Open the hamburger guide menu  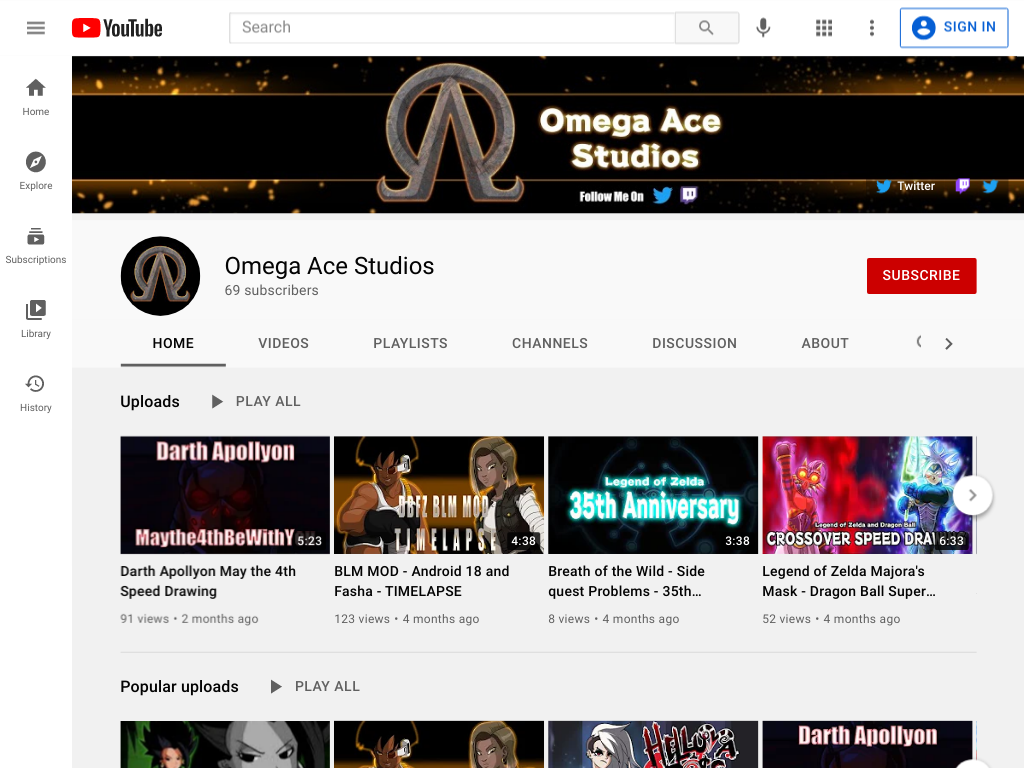36,27
